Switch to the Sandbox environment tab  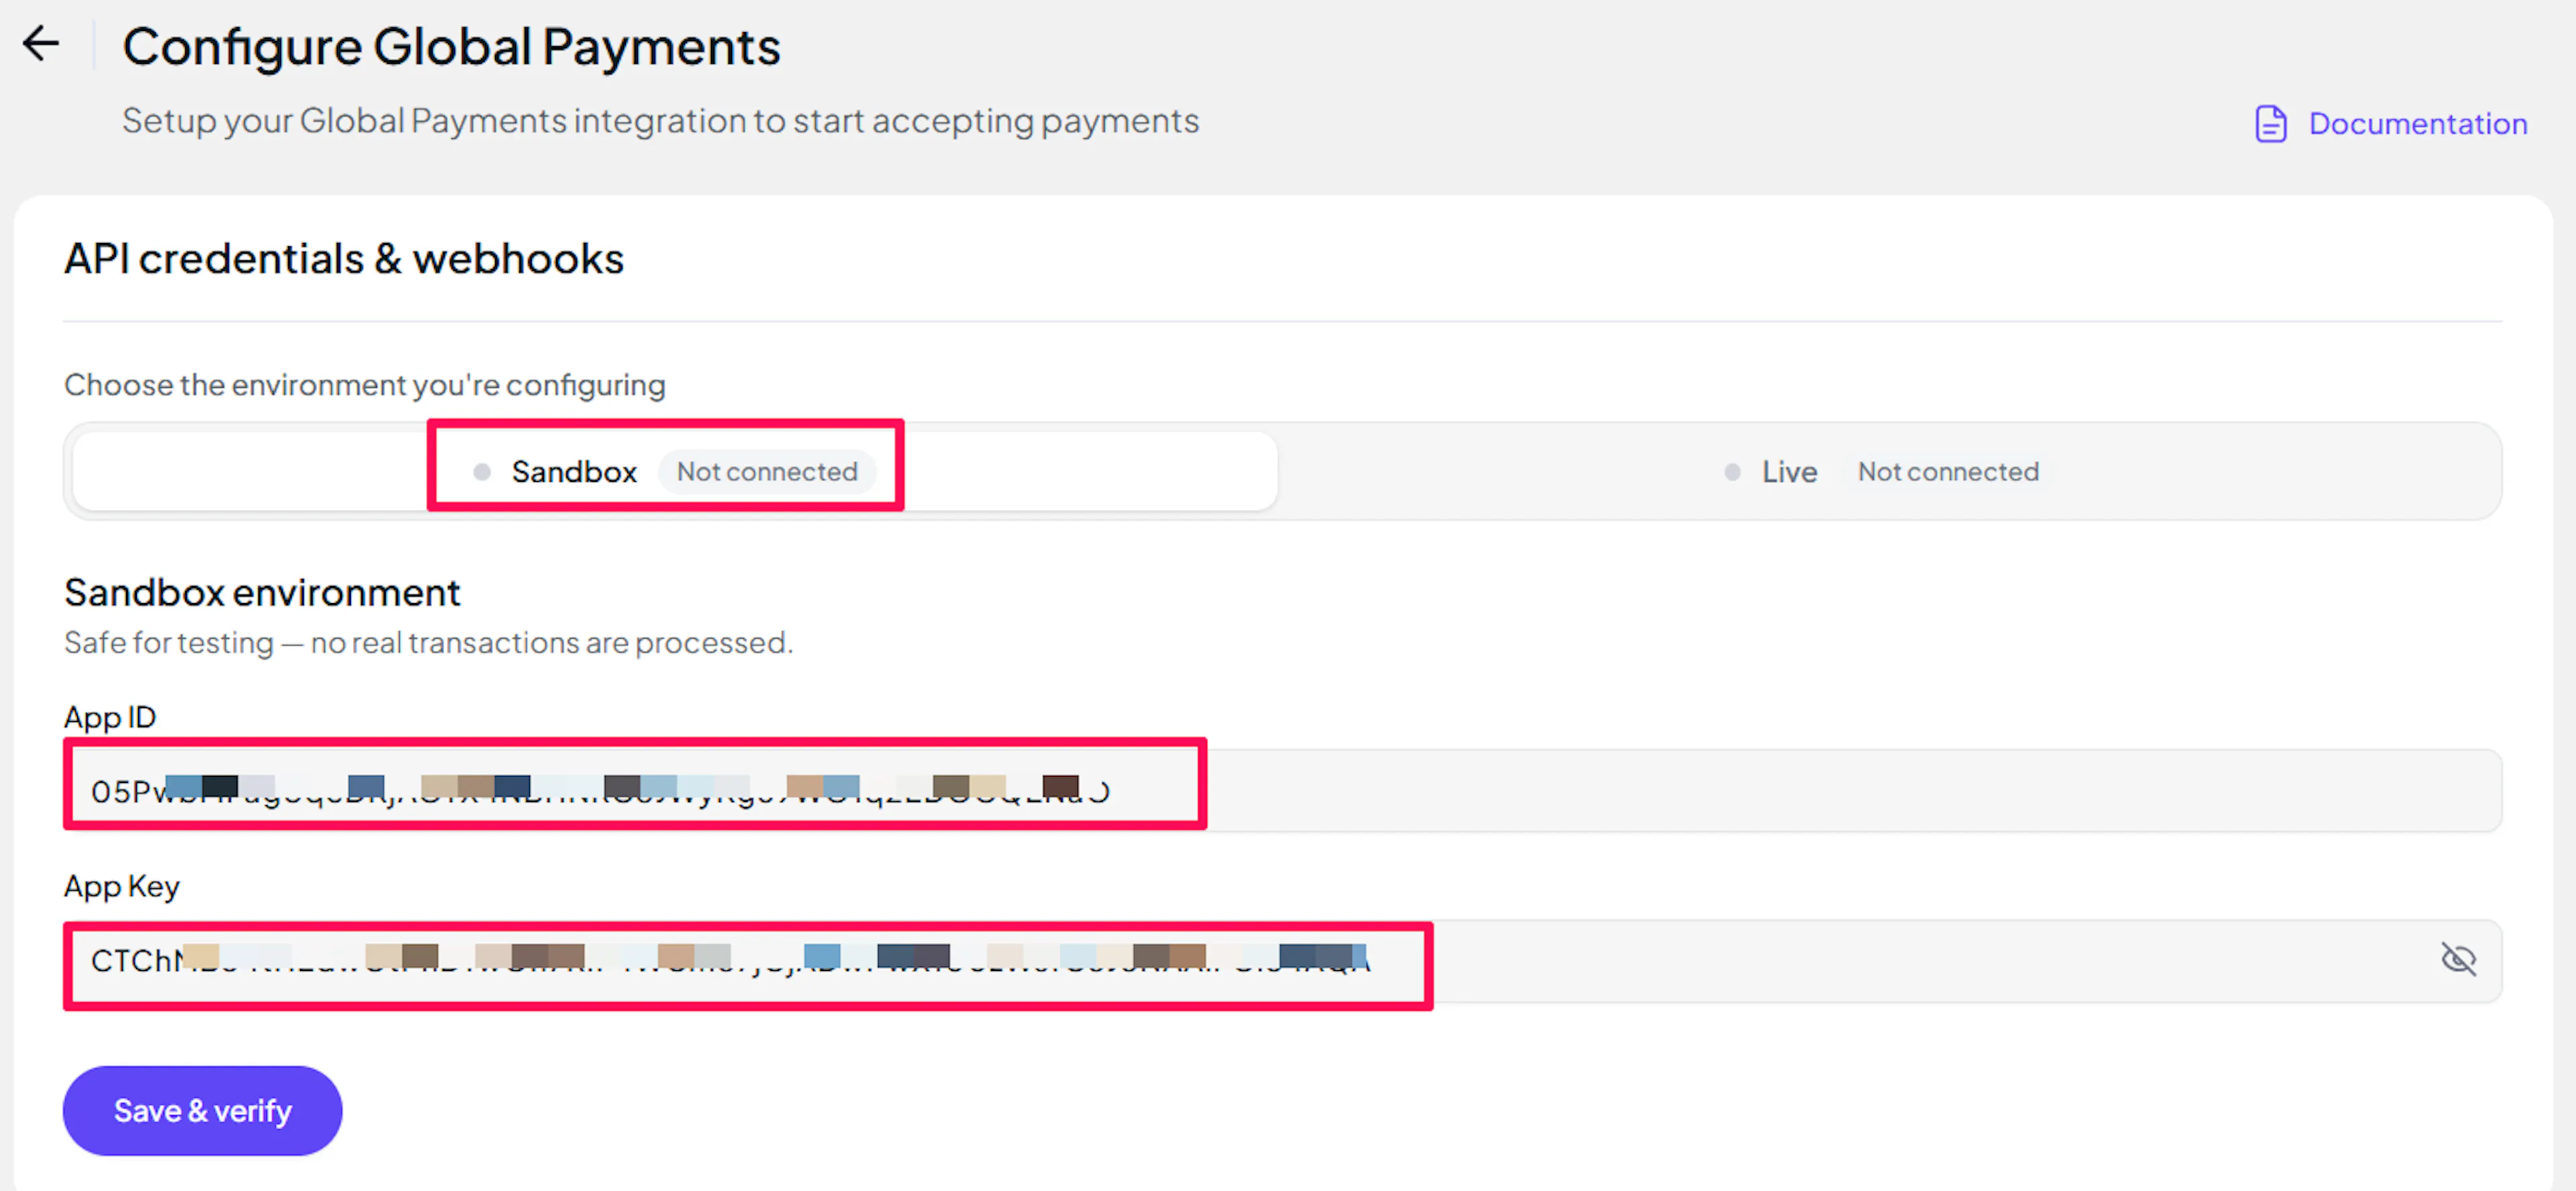tap(675, 471)
